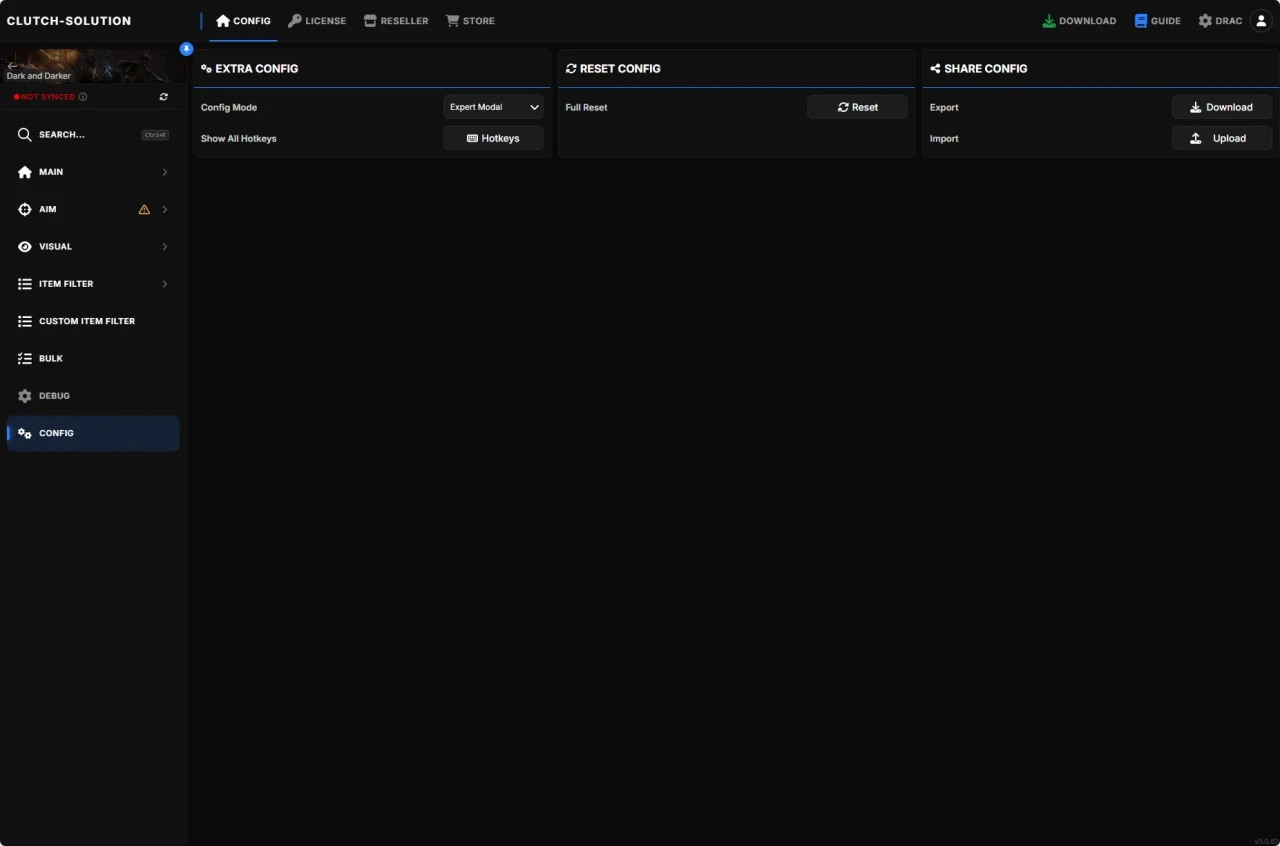
Task: Click the blue pin icon above the sidebar
Action: tap(186, 49)
